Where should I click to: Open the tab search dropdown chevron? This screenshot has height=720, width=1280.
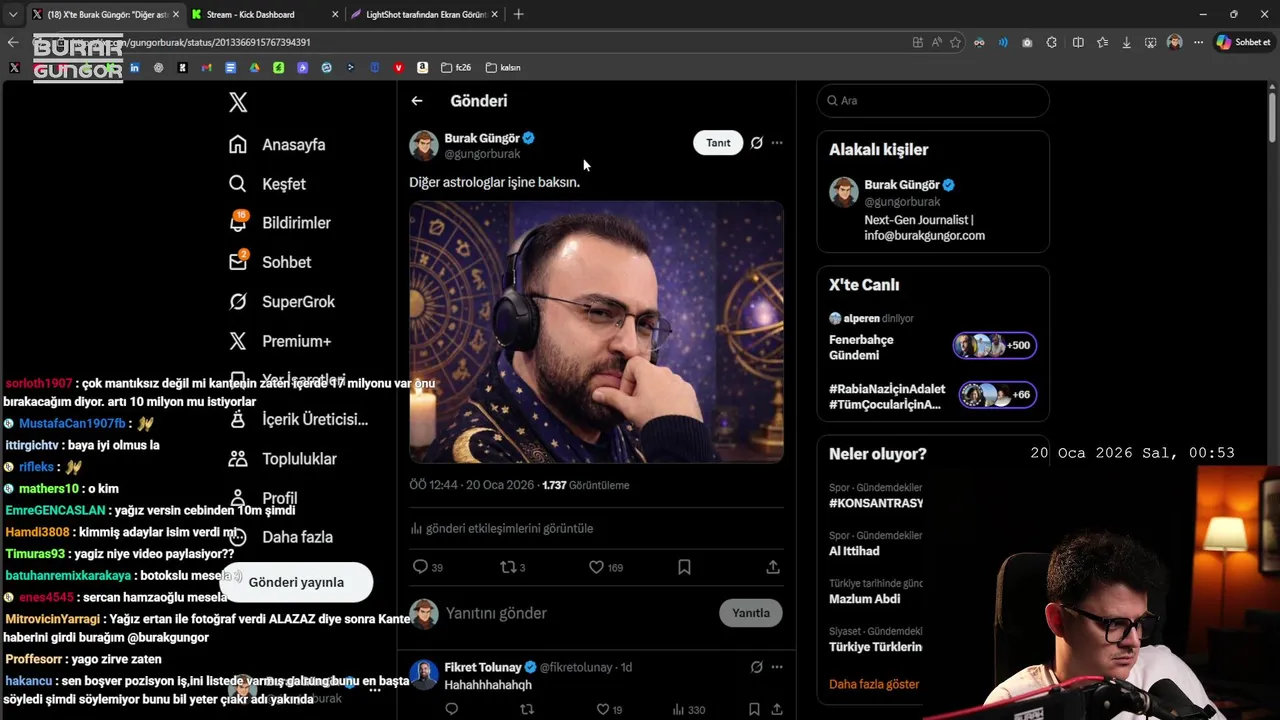(x=13, y=14)
